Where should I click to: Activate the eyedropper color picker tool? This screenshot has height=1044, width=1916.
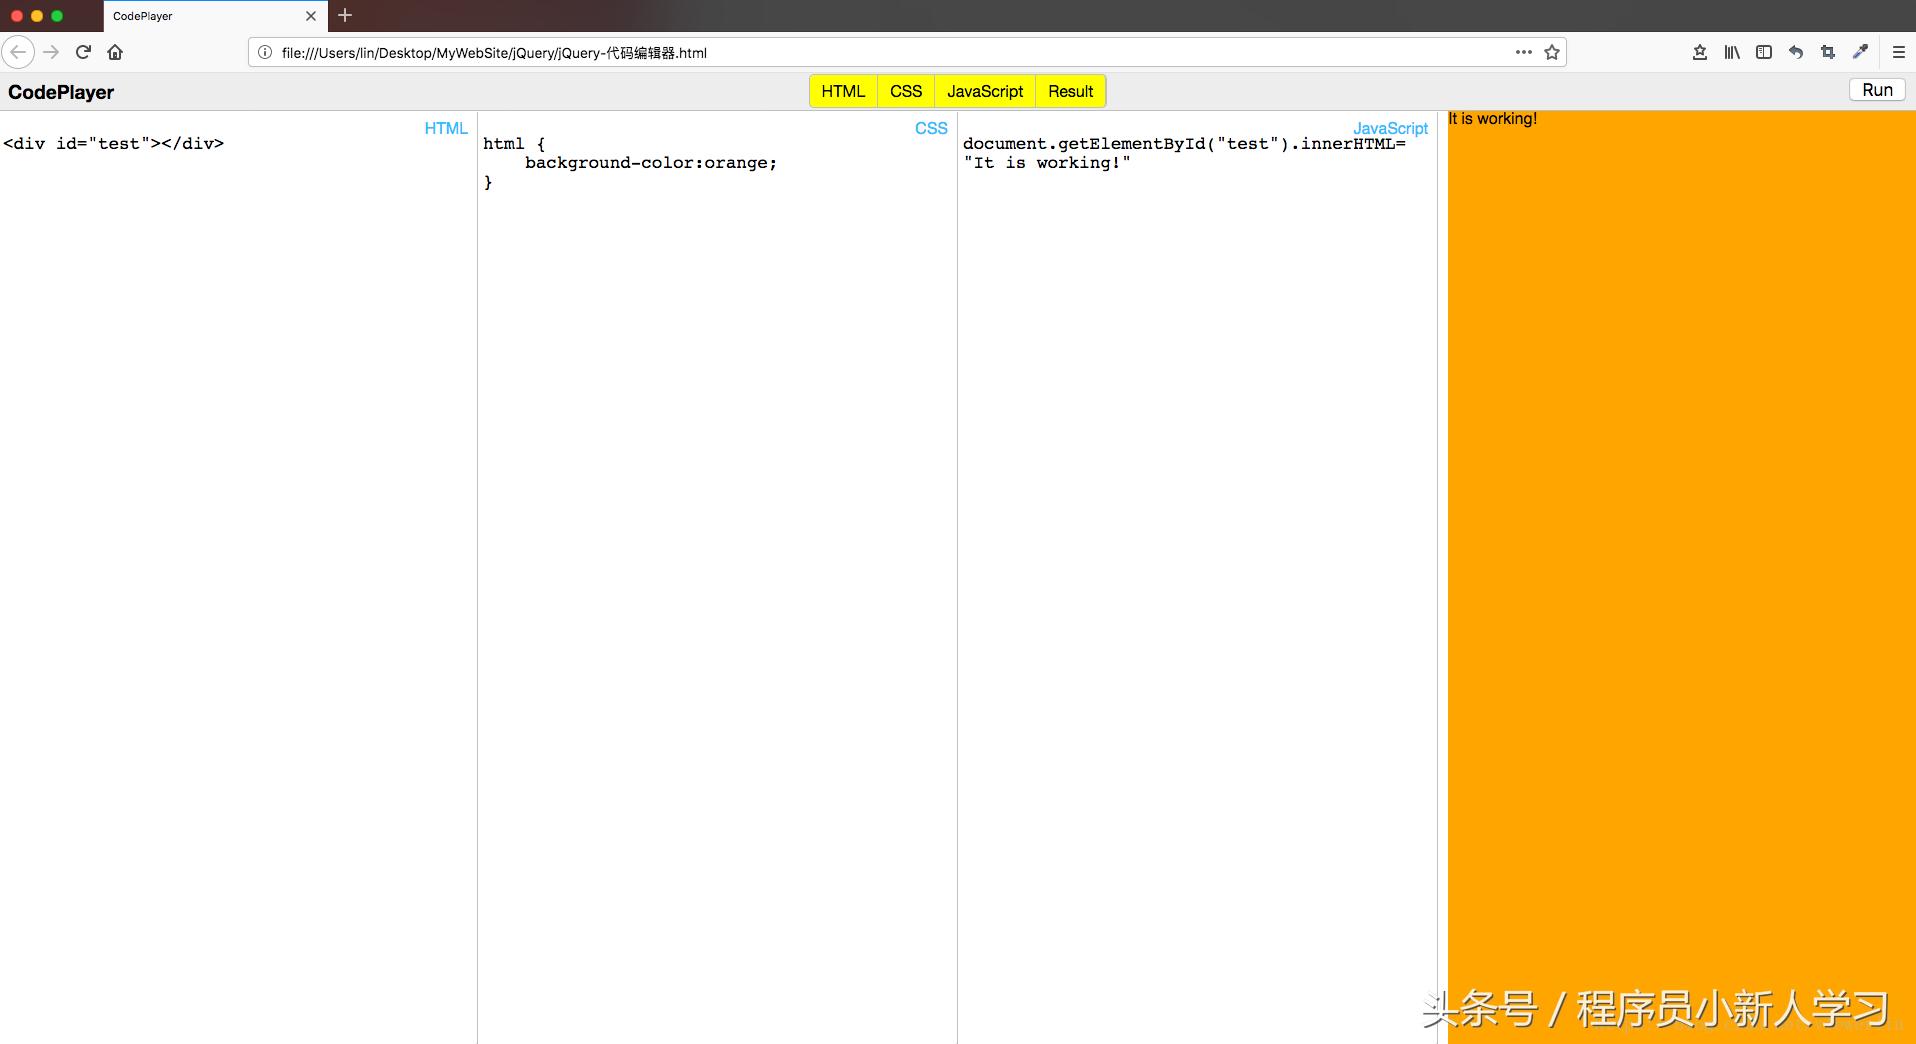[1860, 52]
